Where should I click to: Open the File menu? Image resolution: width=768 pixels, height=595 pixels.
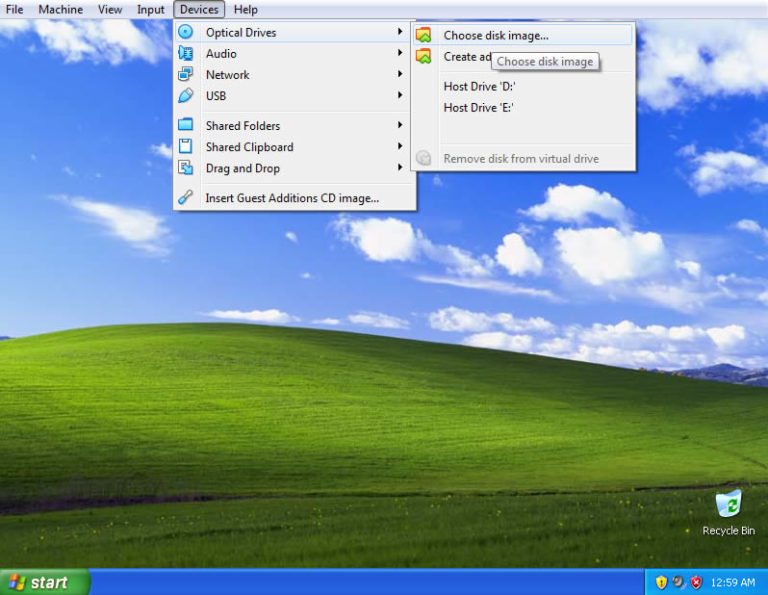(14, 9)
